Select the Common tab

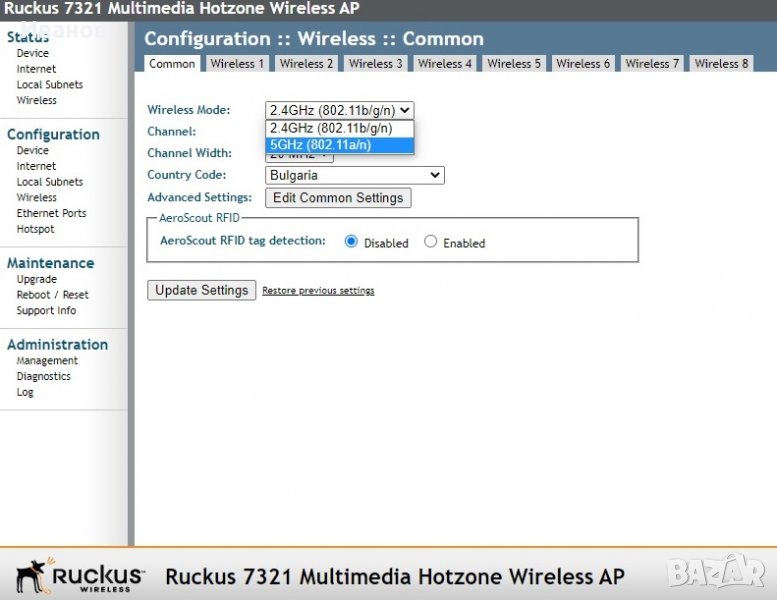coord(172,63)
